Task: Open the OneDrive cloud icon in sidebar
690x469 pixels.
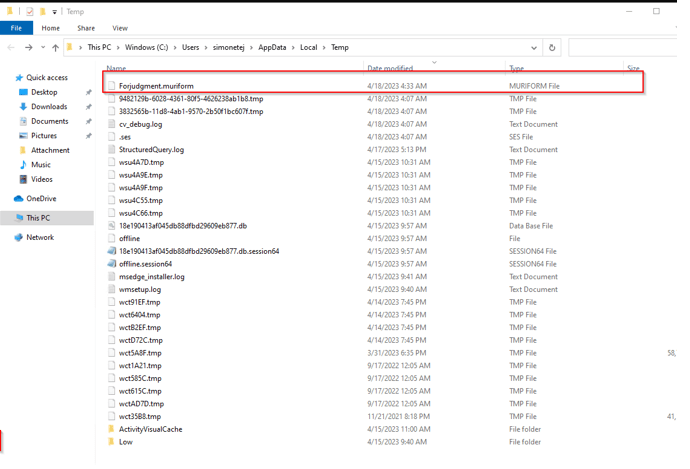Action: [x=18, y=199]
